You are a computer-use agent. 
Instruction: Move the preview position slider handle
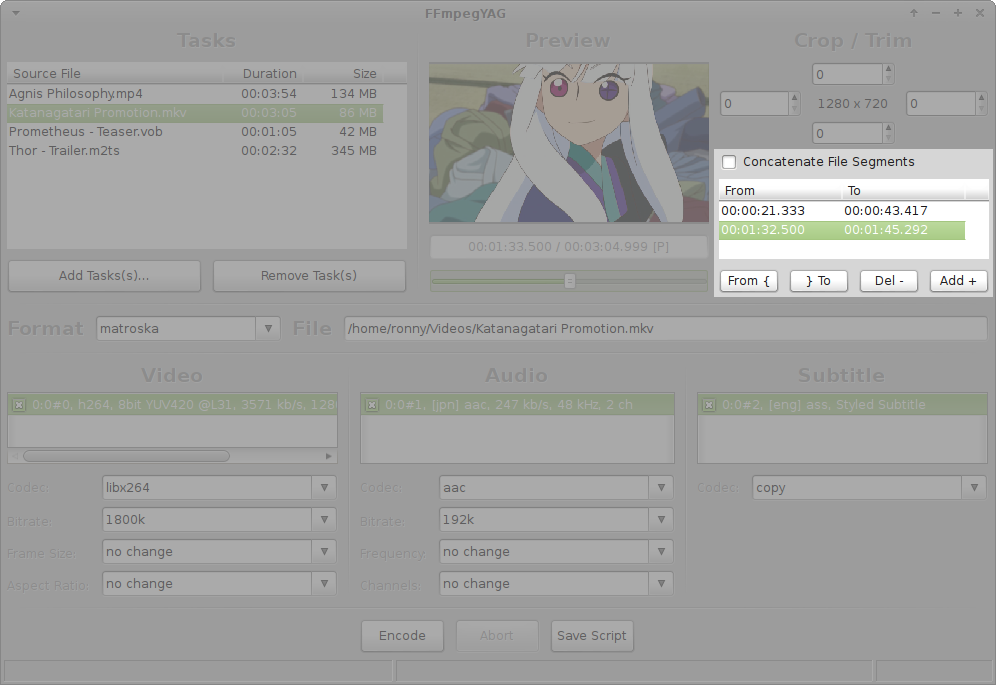pyautogui.click(x=570, y=281)
